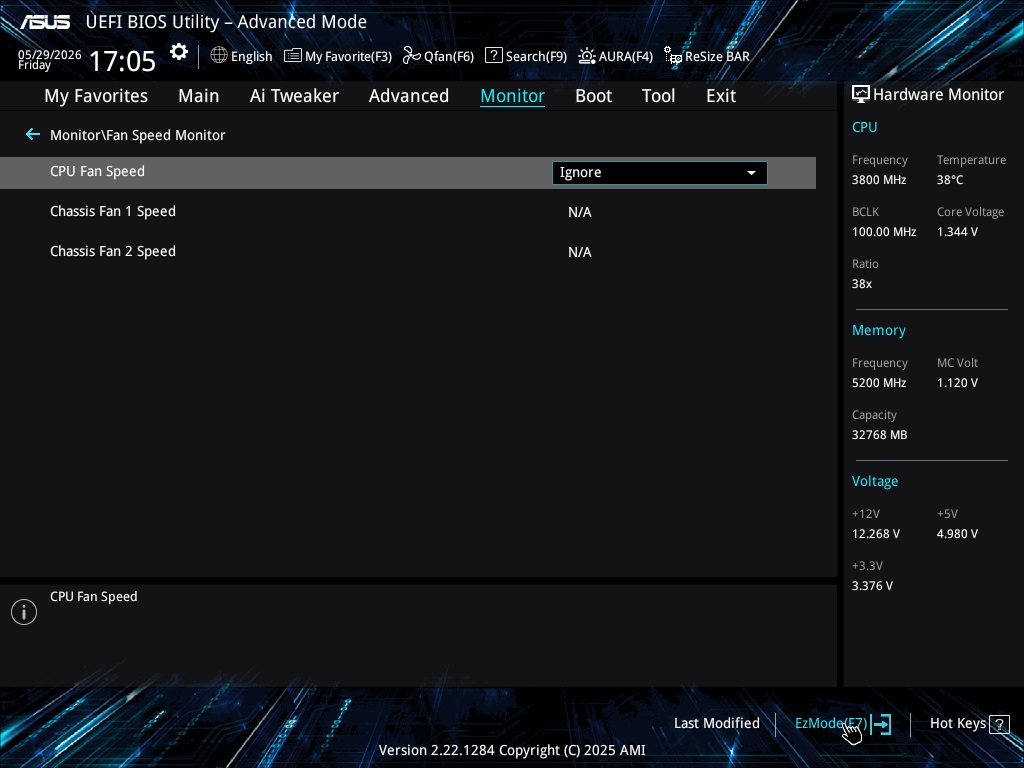Click the settings gear icon
This screenshot has width=1024, height=768.
179,52
